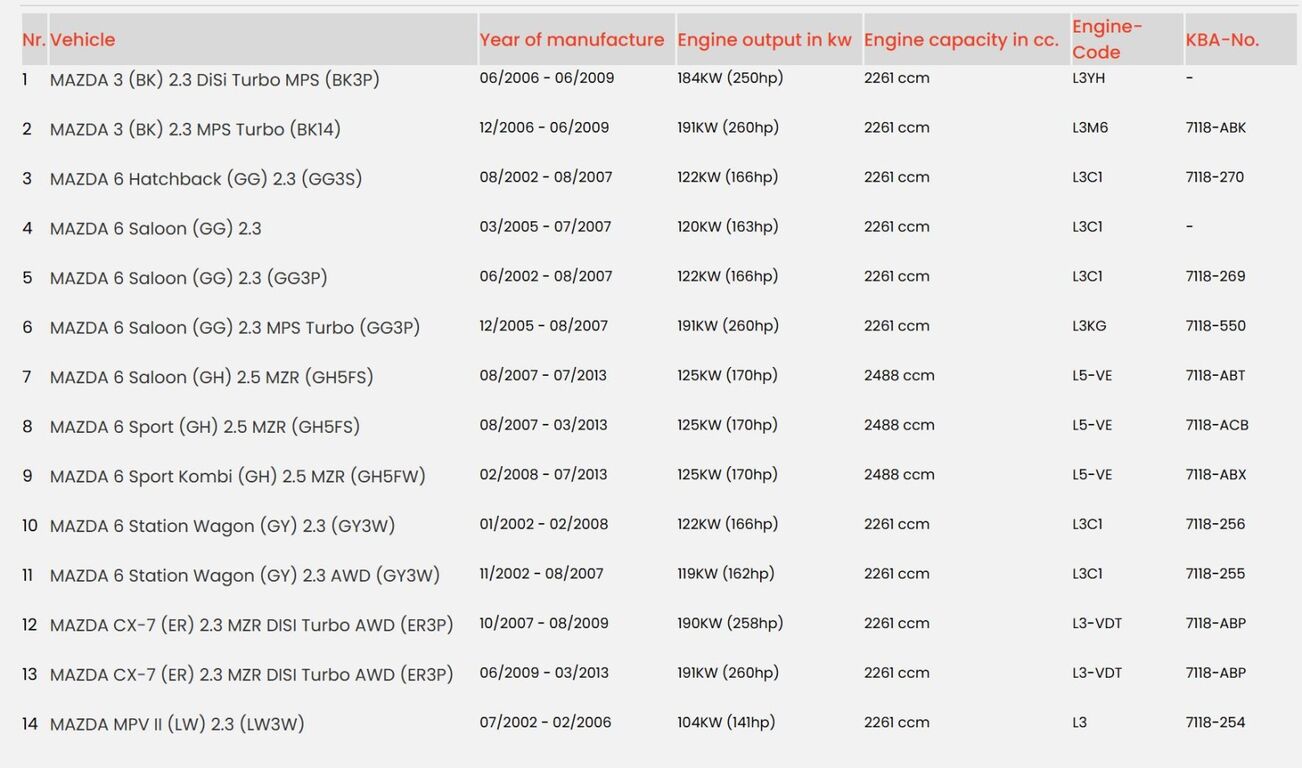Click MAZDA MPV II (LW) 2.3 (LW3W)
Screen dimensions: 1302x768
[x=177, y=724]
